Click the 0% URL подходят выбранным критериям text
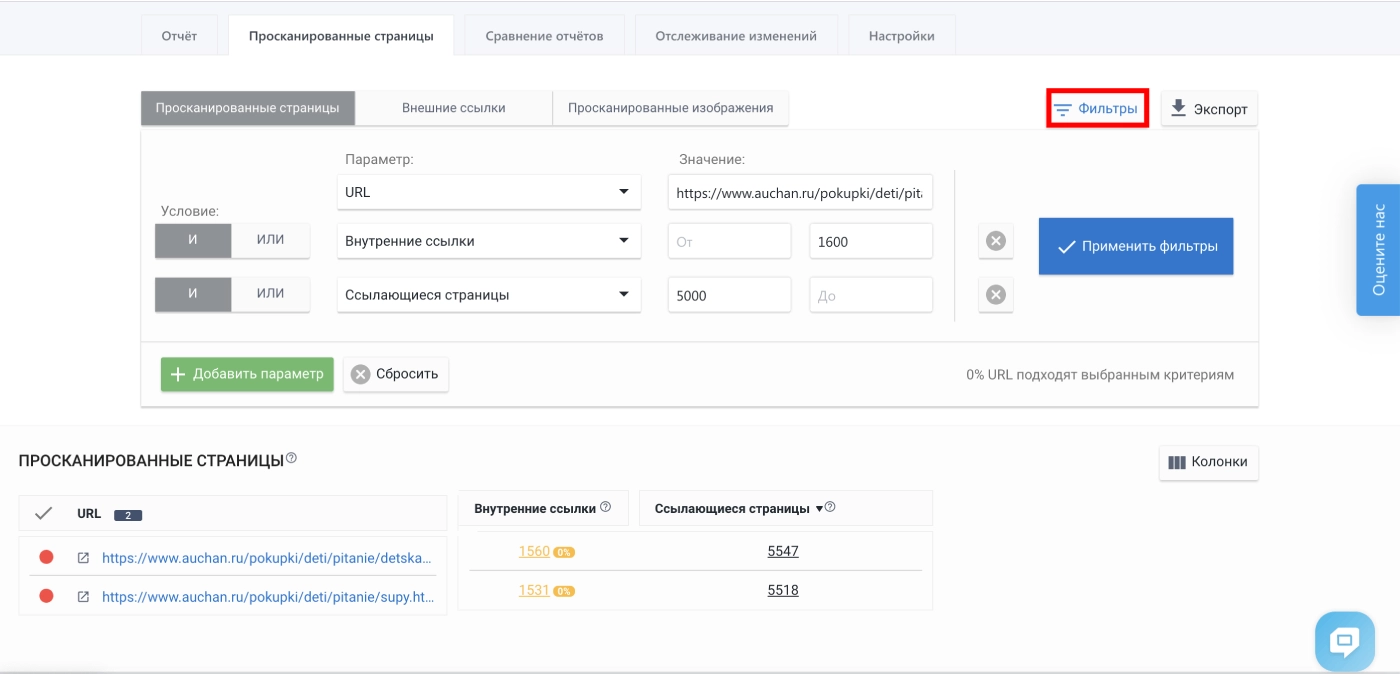Image resolution: width=1400 pixels, height=674 pixels. pos(1100,375)
